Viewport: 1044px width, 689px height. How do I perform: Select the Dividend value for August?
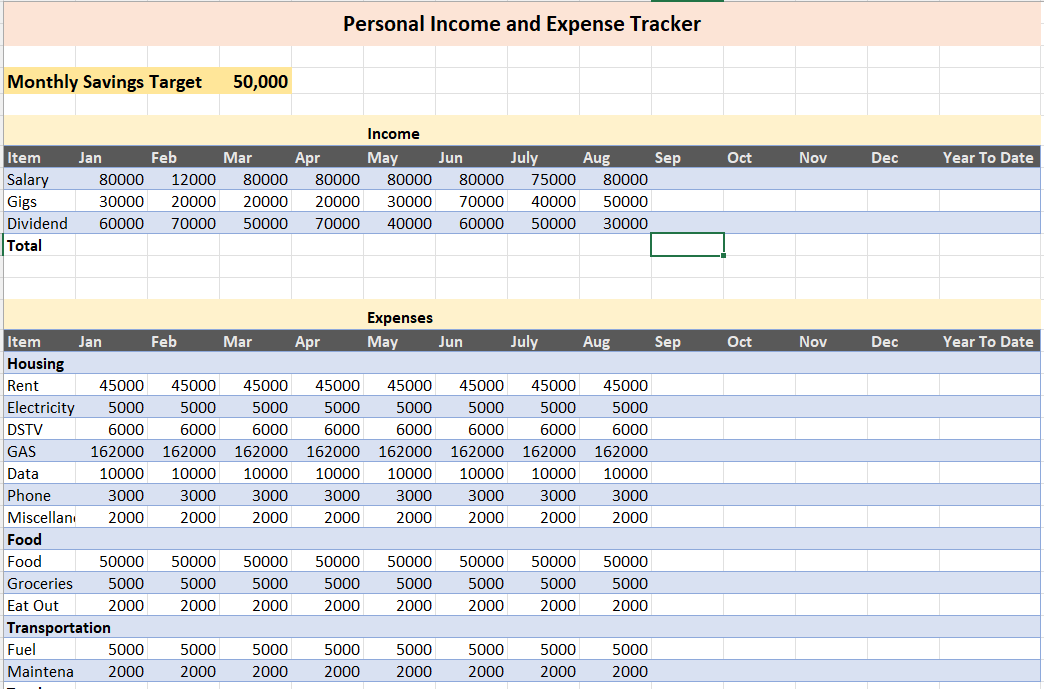click(x=625, y=224)
